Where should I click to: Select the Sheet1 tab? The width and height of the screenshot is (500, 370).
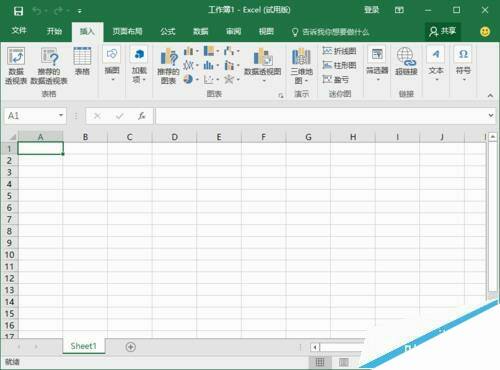[84, 346]
